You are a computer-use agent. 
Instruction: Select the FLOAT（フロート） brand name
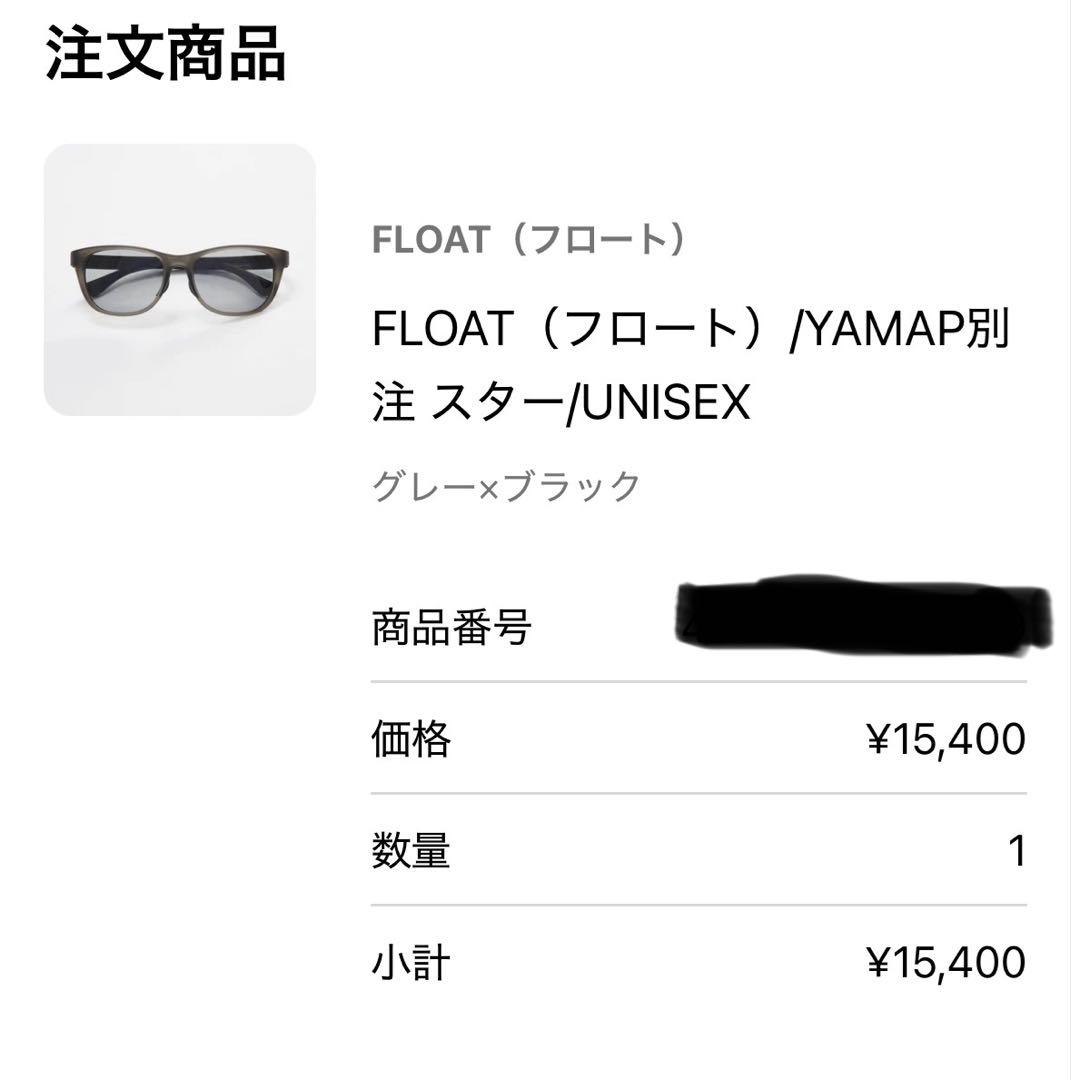(x=530, y=240)
